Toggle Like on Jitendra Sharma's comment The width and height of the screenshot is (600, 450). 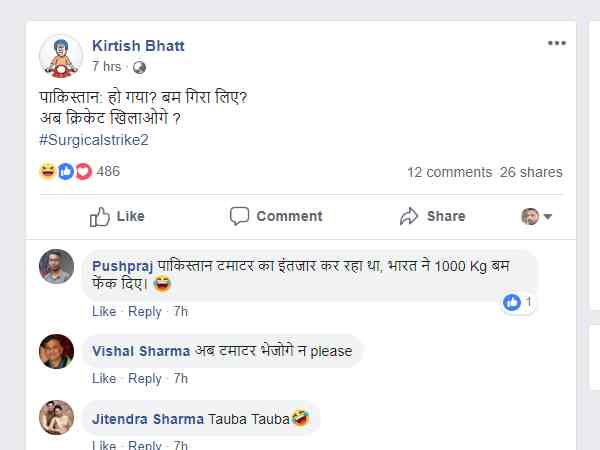(x=104, y=445)
